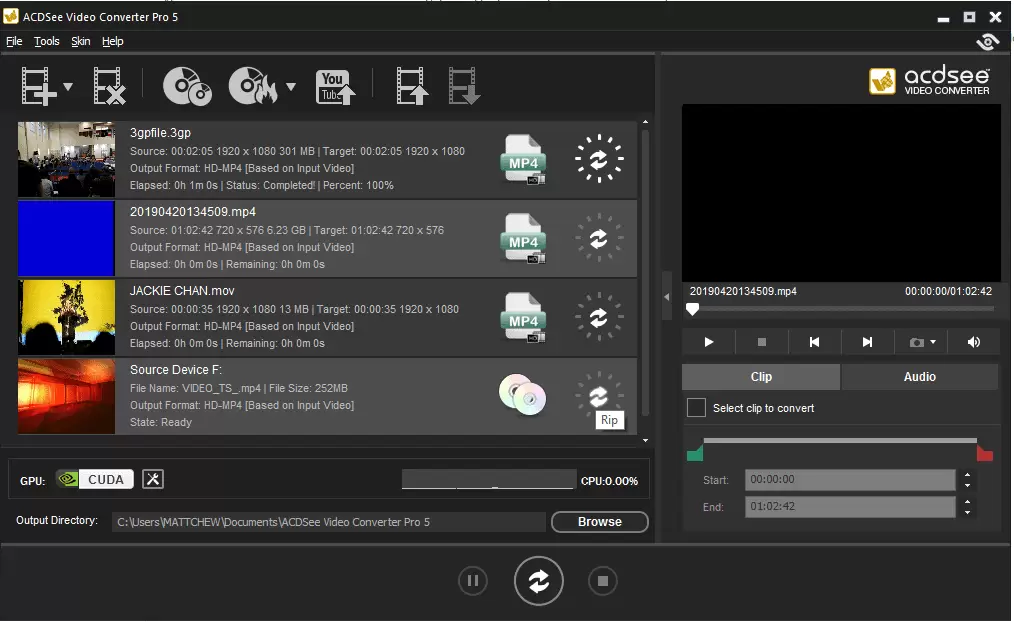
Task: Open the Burn disc dropdown arrow
Action: tap(291, 86)
